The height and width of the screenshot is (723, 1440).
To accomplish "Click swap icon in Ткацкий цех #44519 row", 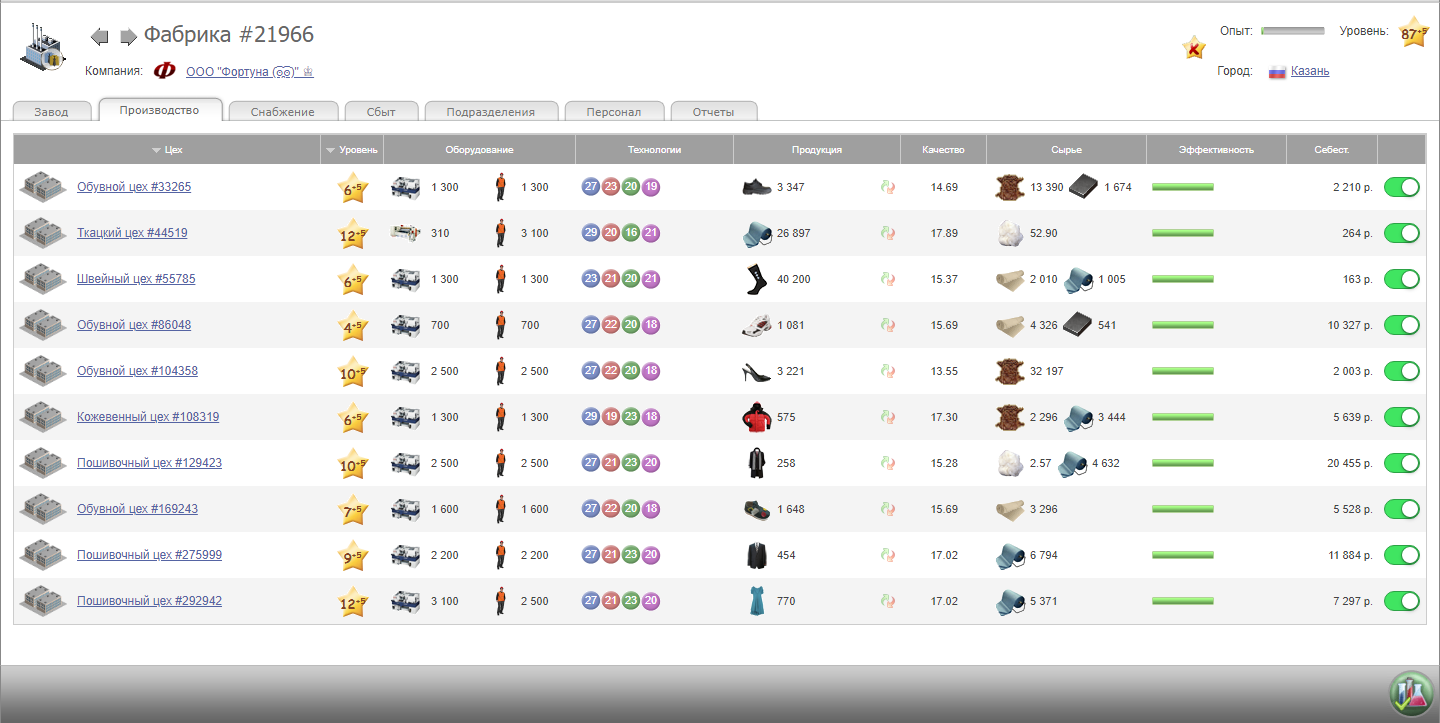I will point(886,233).
